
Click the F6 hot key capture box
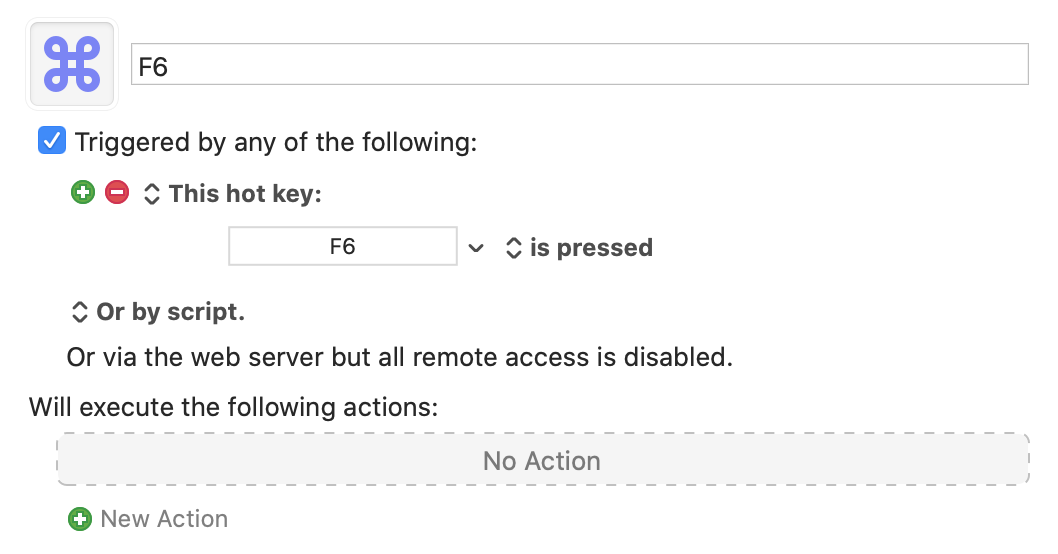coord(343,246)
